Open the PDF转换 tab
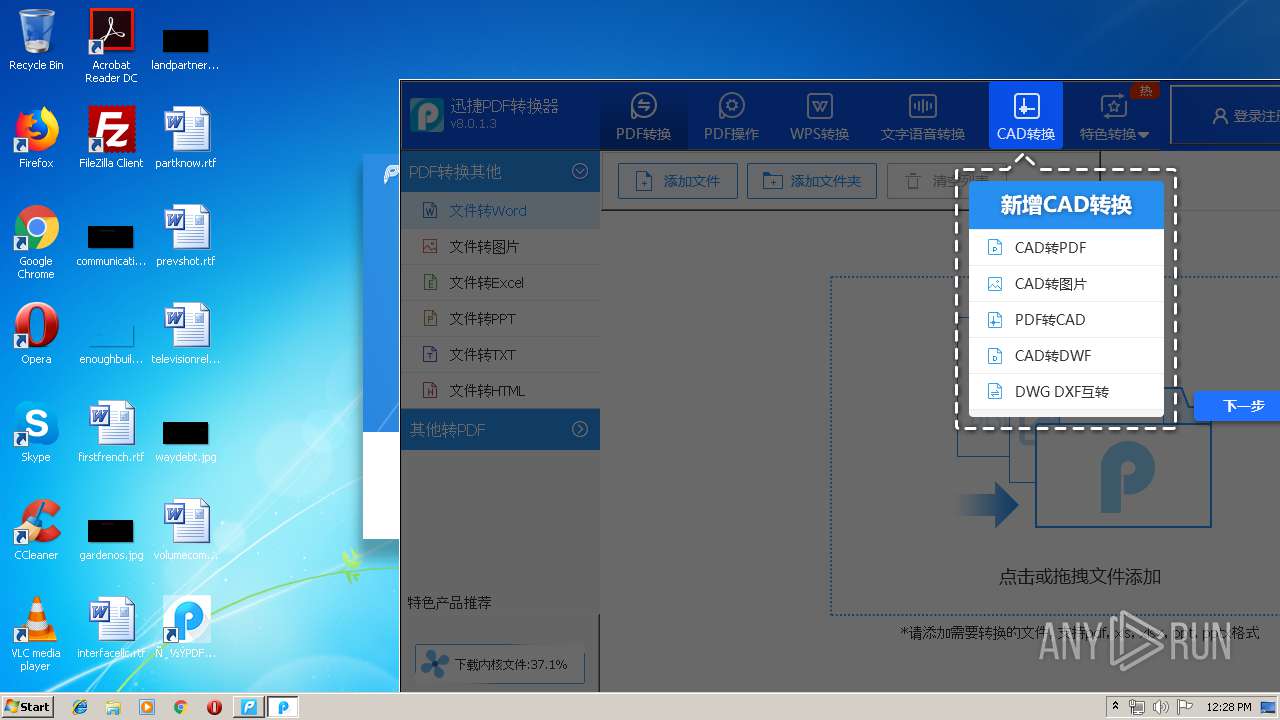The width and height of the screenshot is (1280, 720). pyautogui.click(x=643, y=116)
